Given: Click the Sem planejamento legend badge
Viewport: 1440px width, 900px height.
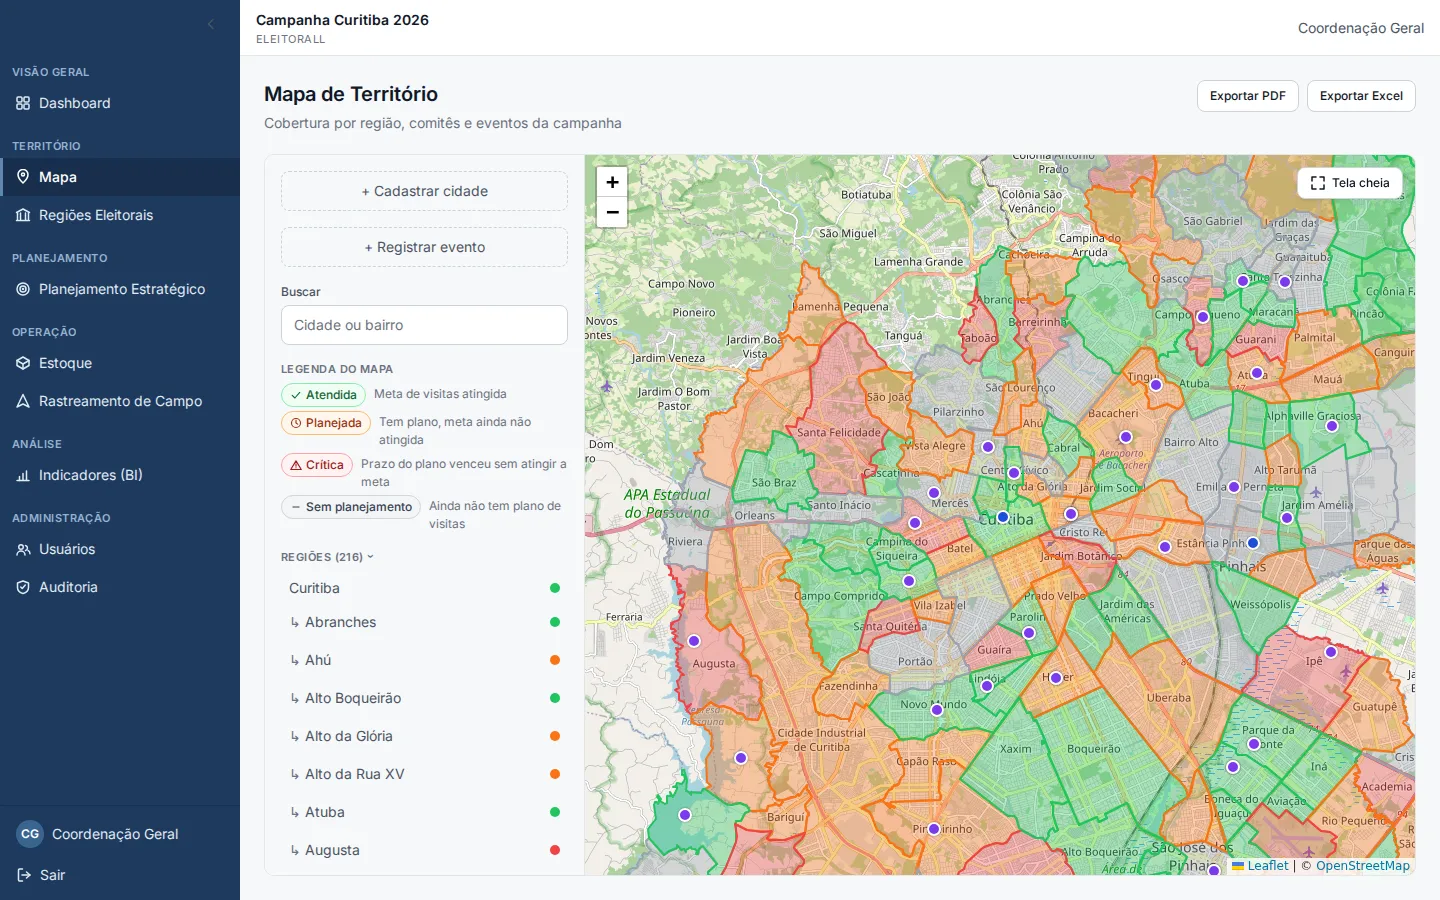Looking at the screenshot, I should pos(351,507).
